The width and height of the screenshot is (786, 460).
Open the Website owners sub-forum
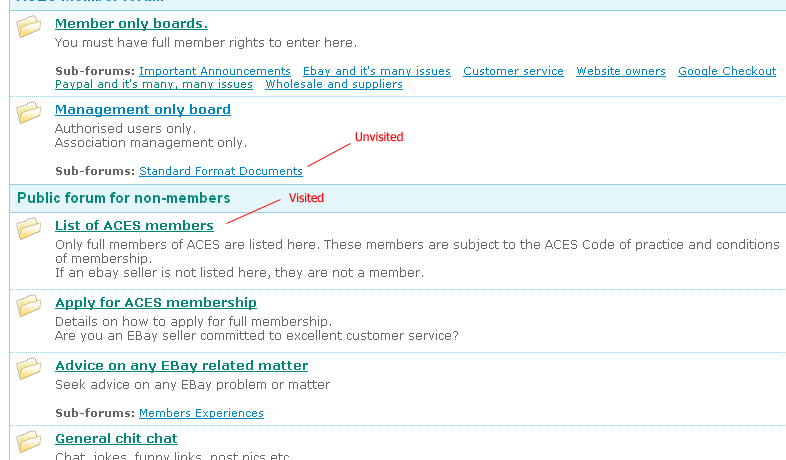point(621,71)
